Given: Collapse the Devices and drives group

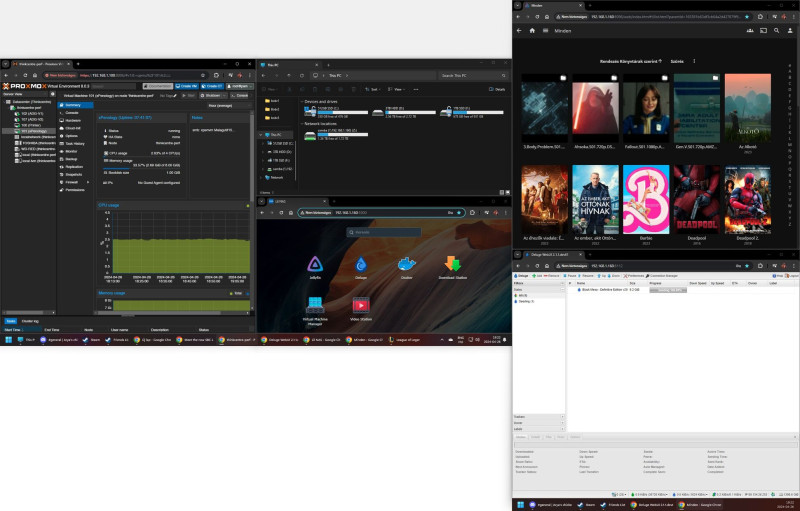Looking at the screenshot, I should pos(302,101).
